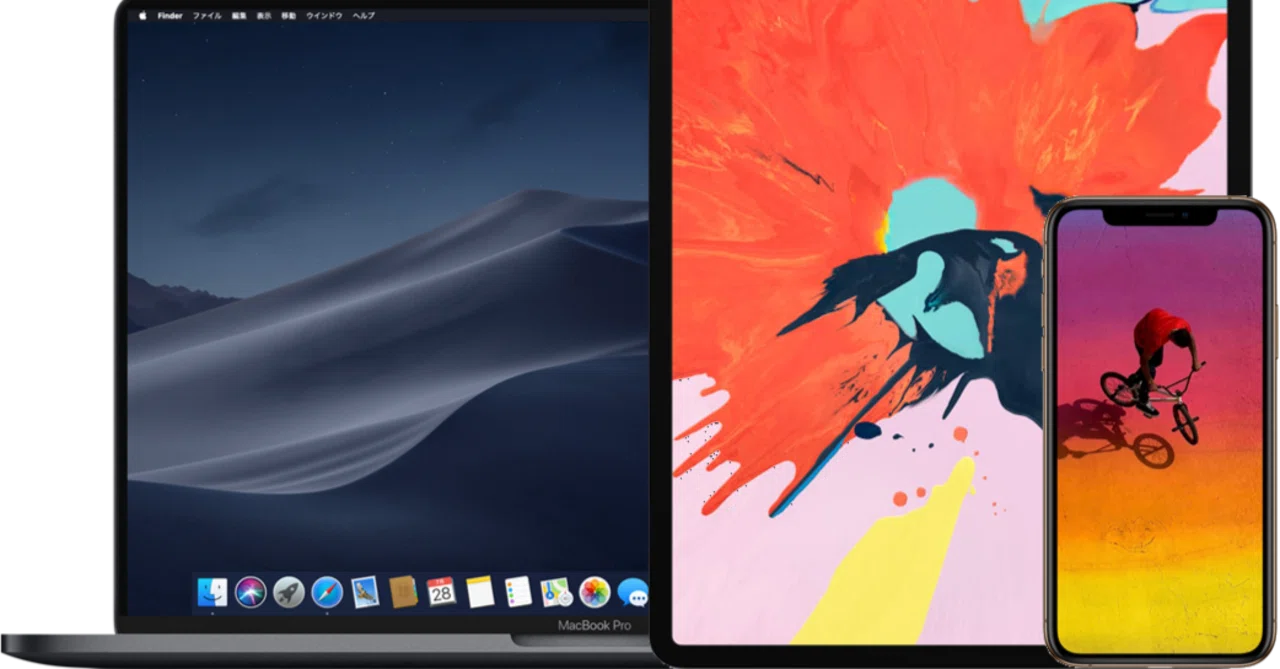
Task: Open Calendar showing 28 in dock
Action: click(441, 592)
